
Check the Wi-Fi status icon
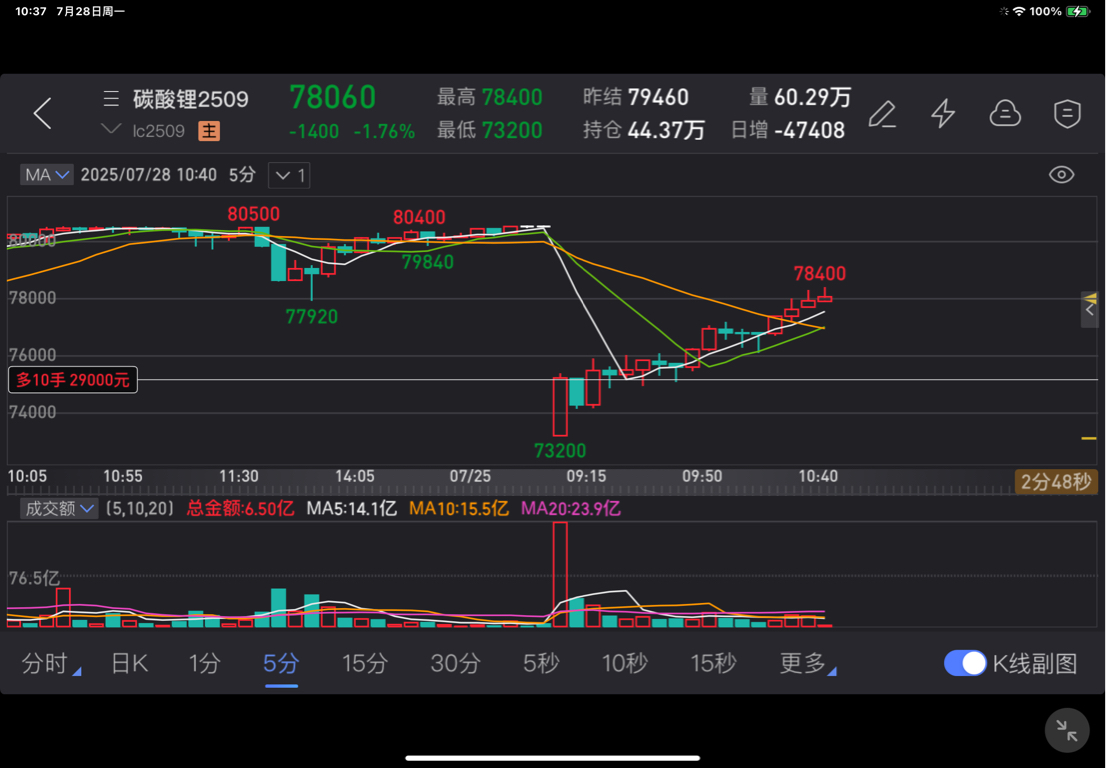[1019, 11]
